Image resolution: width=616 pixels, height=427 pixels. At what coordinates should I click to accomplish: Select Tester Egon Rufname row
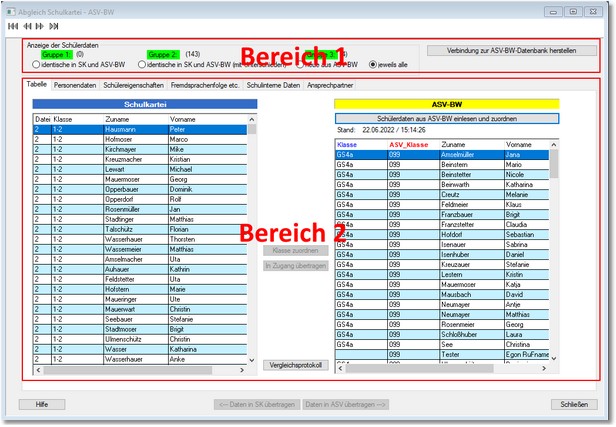click(x=442, y=354)
